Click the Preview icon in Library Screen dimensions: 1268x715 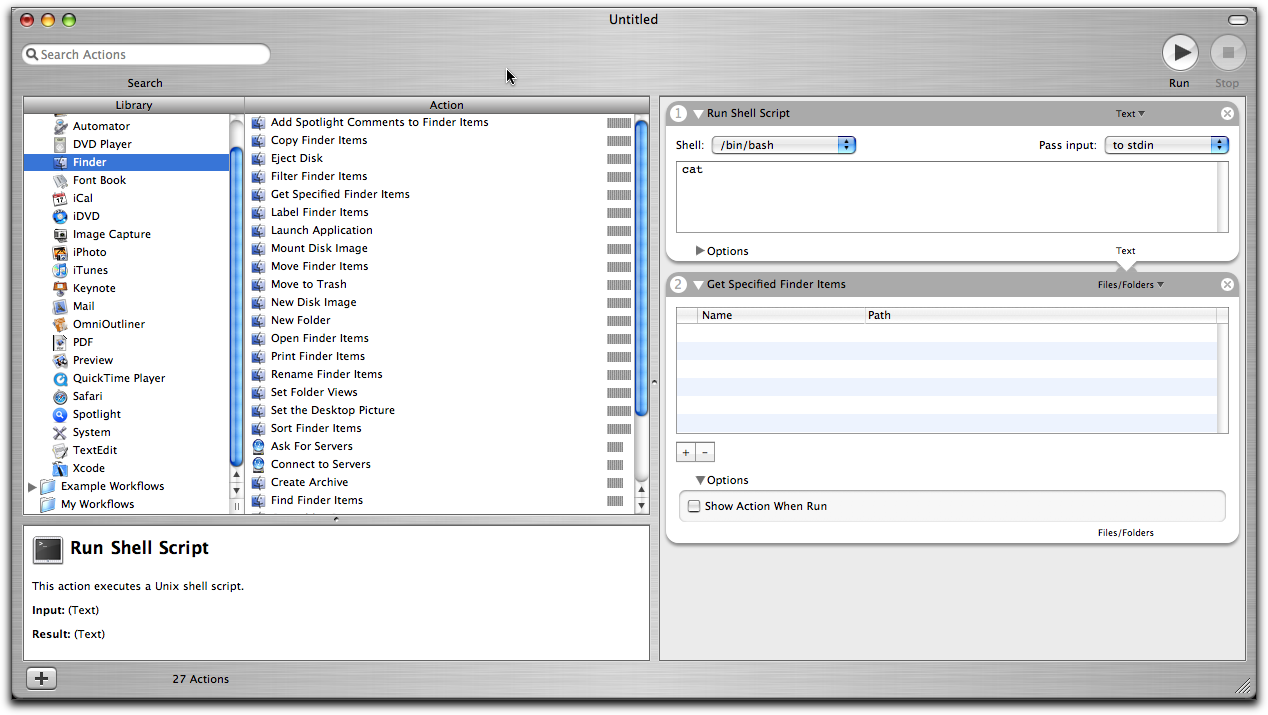[x=60, y=360]
